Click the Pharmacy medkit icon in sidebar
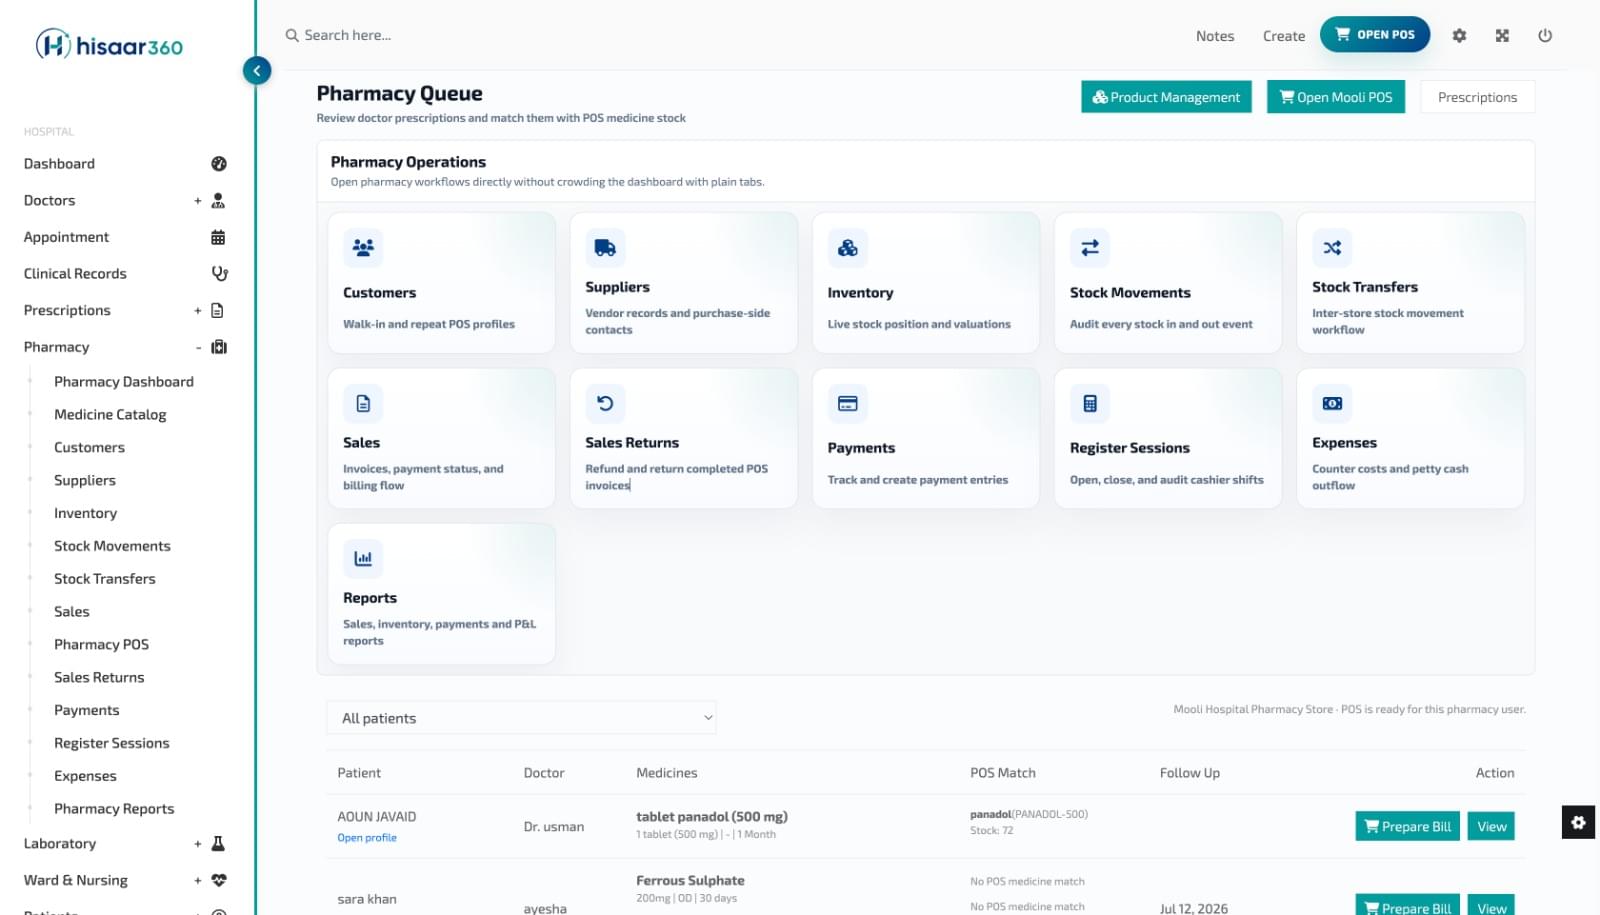1600x915 pixels. tap(219, 347)
